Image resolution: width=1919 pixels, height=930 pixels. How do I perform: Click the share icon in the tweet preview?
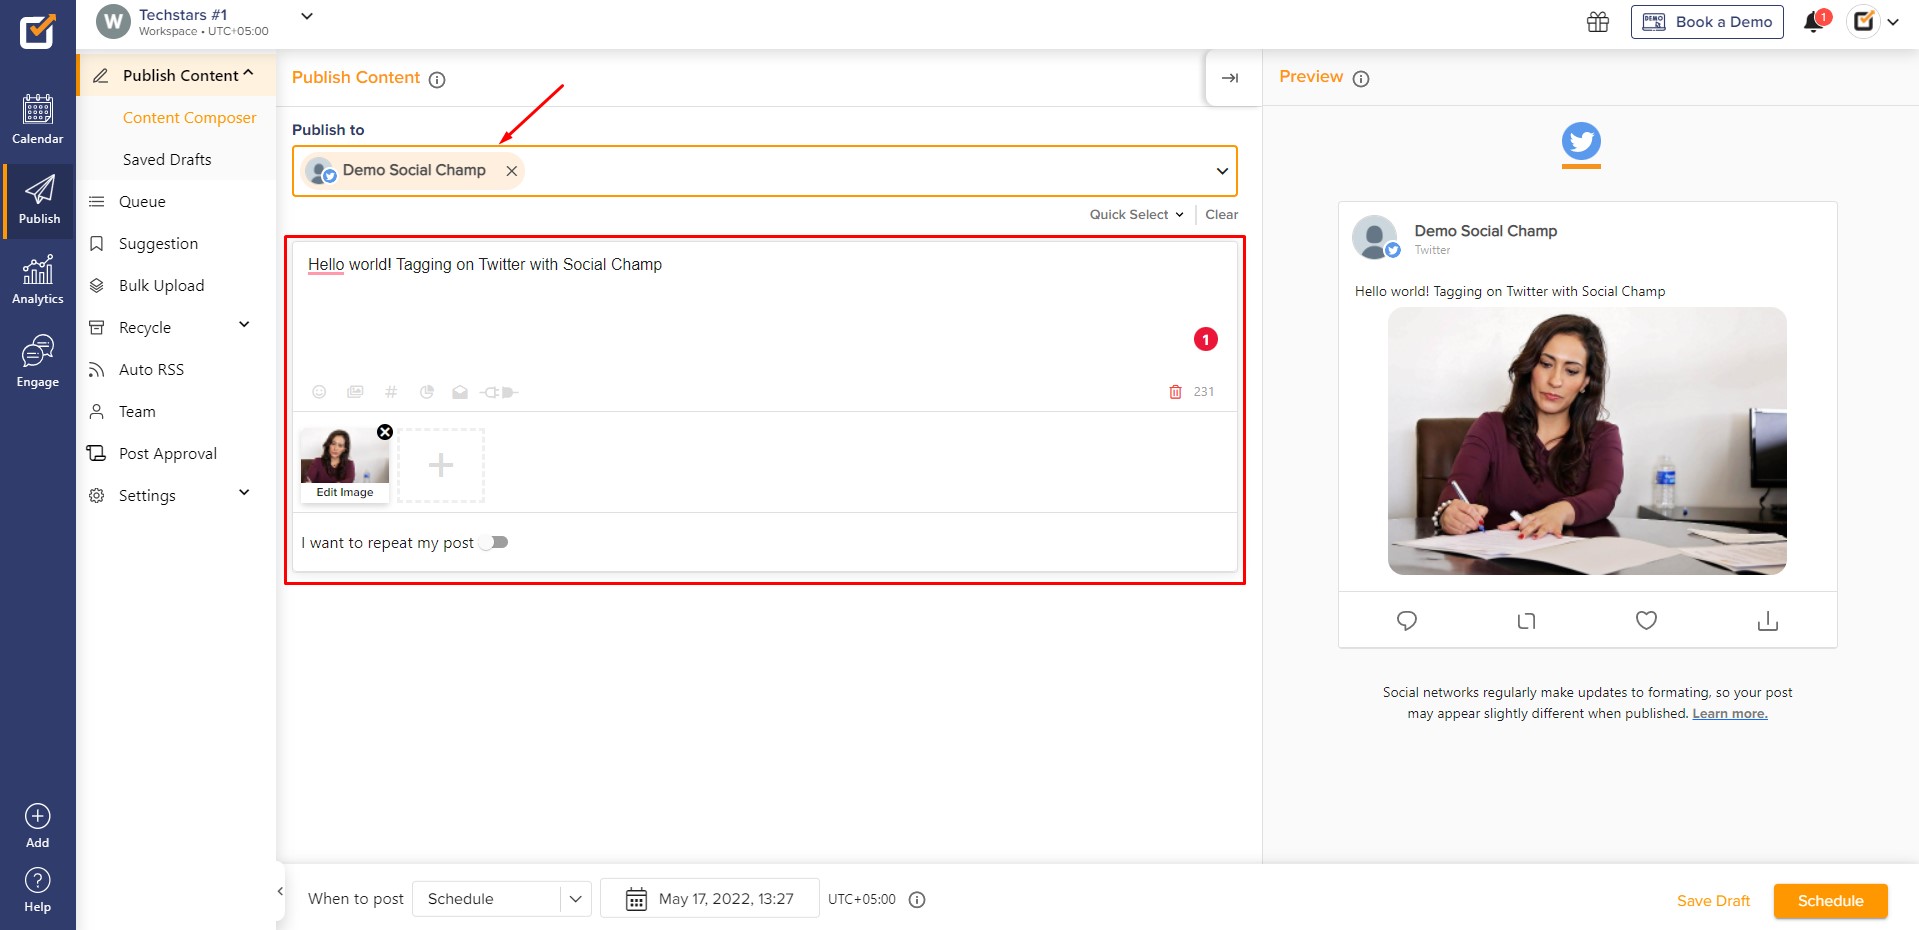[x=1767, y=621]
